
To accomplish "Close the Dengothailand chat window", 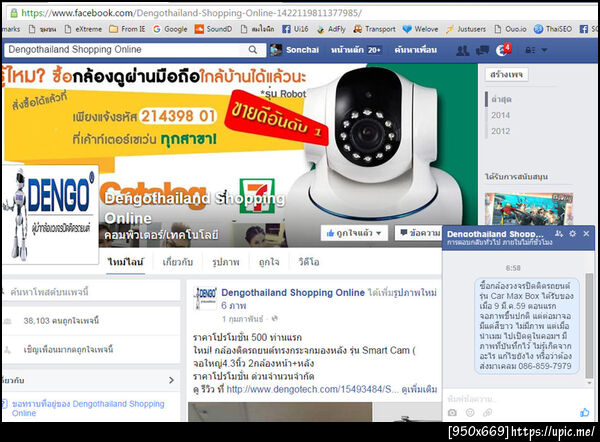I will point(586,233).
